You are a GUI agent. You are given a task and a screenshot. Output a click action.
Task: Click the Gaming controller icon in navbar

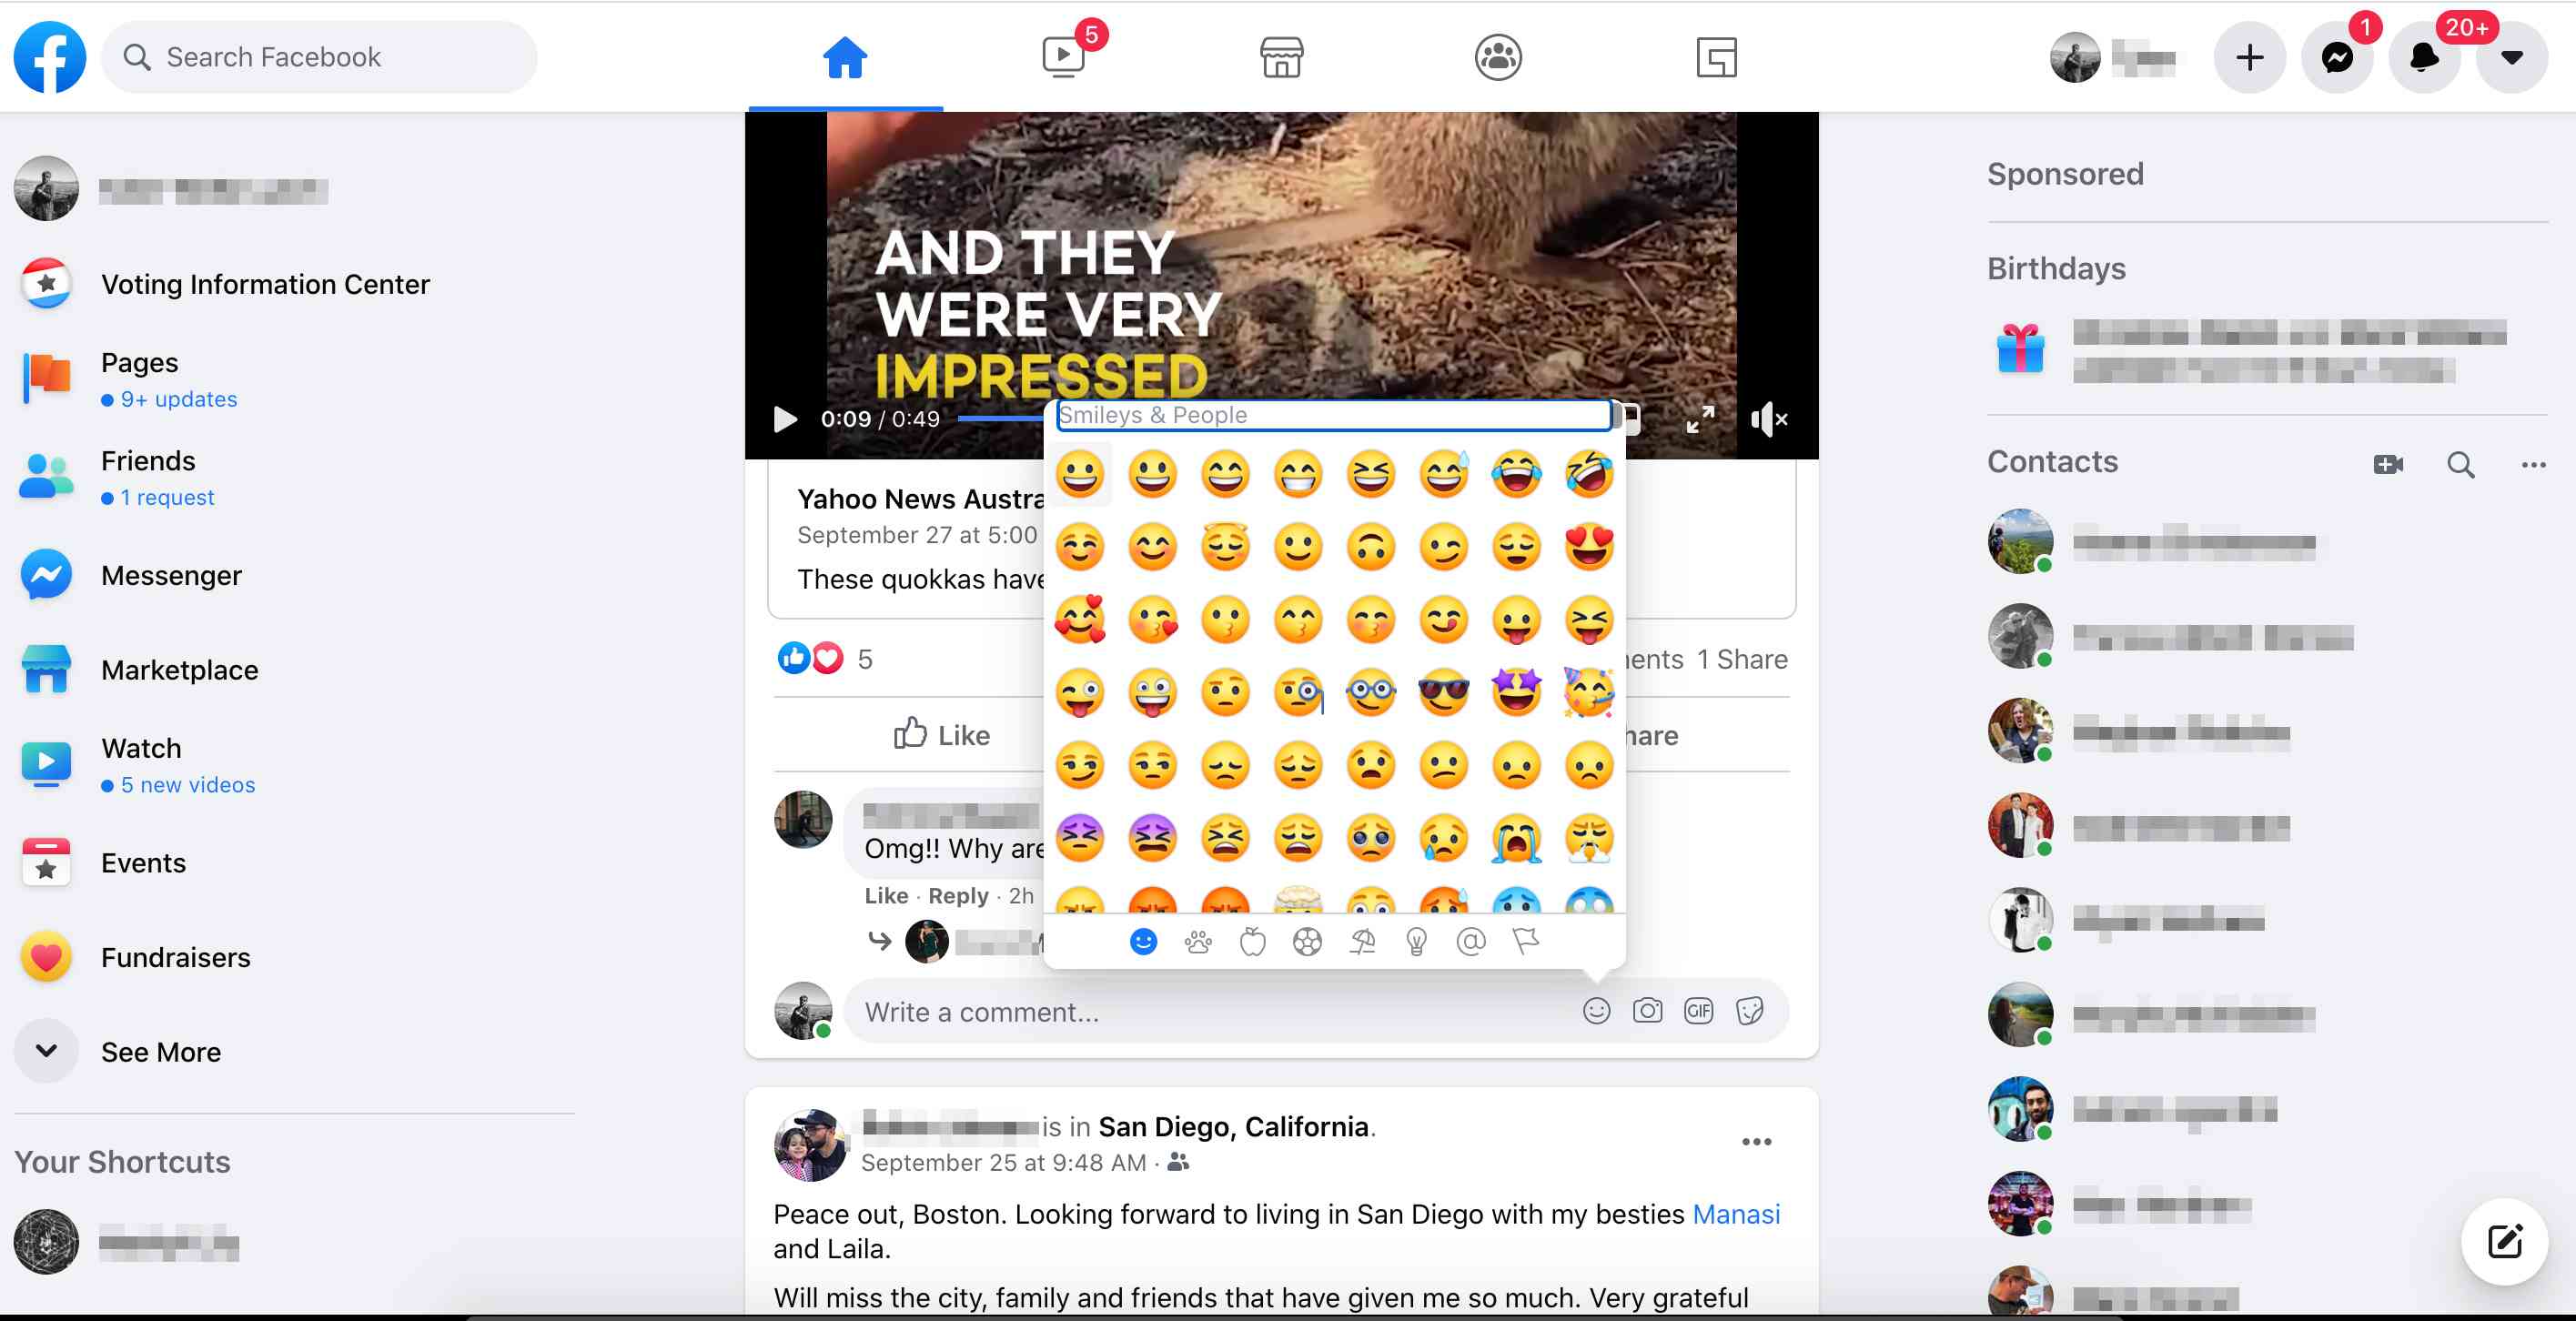point(1717,55)
